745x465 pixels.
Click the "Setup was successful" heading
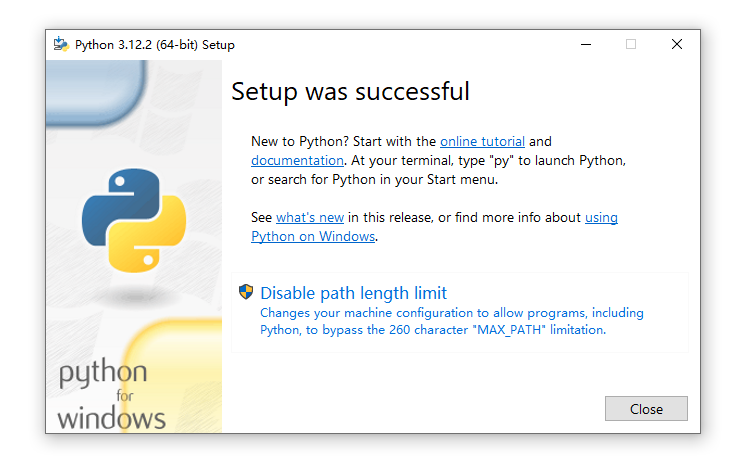pos(350,92)
